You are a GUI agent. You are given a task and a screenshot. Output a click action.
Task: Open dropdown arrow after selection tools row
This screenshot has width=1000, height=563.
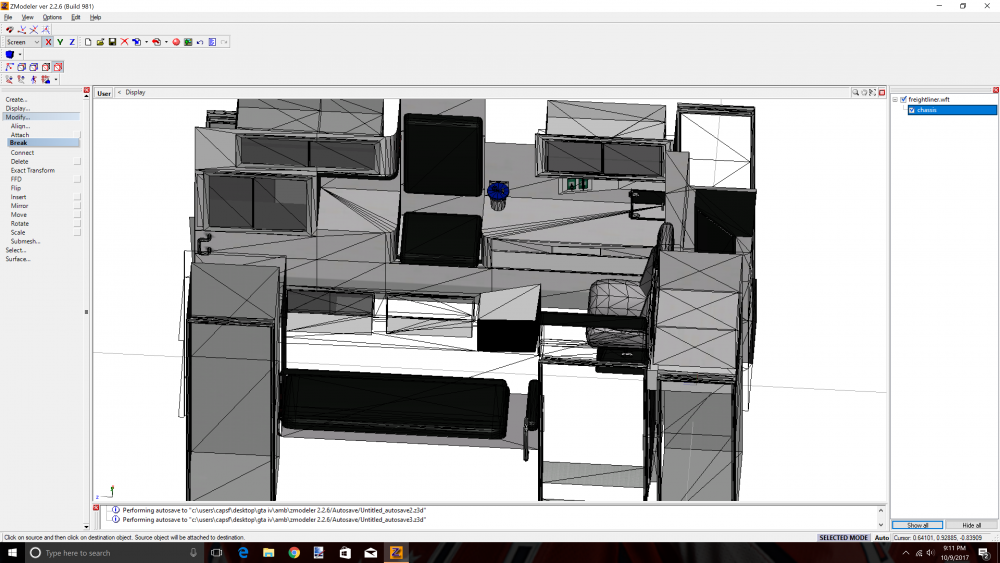56,80
